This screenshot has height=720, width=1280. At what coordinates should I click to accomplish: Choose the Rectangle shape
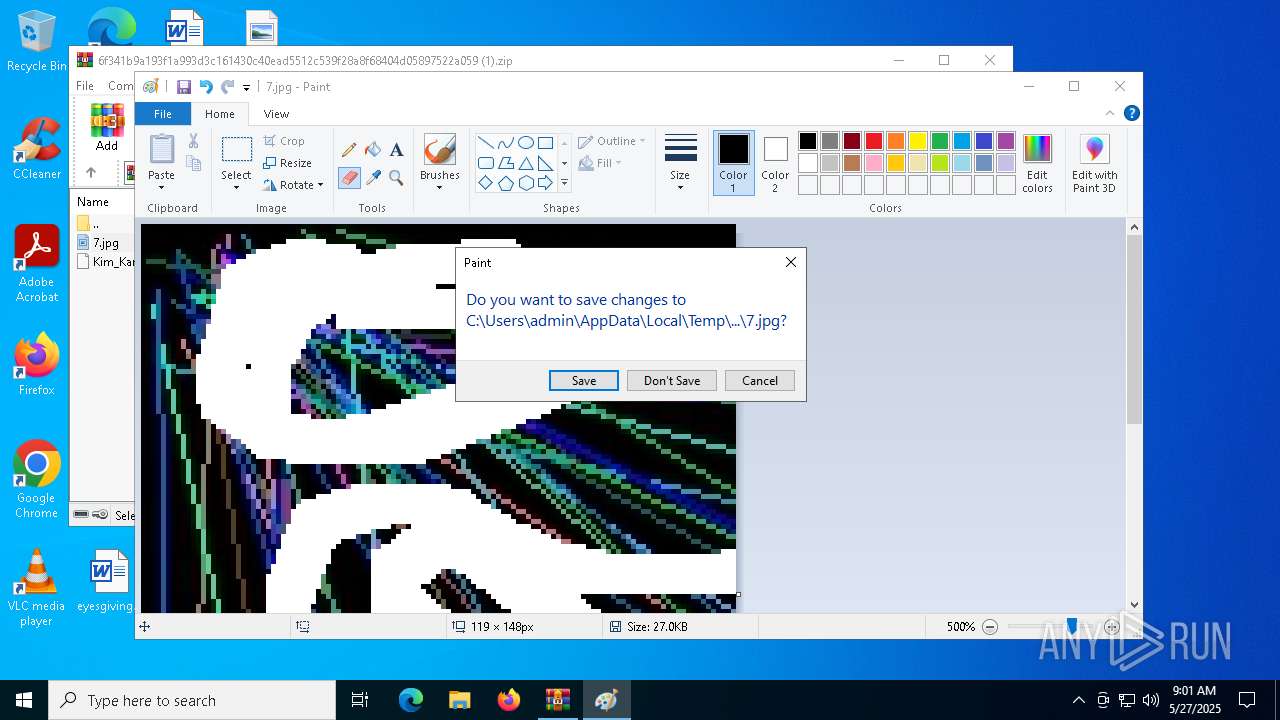545,142
